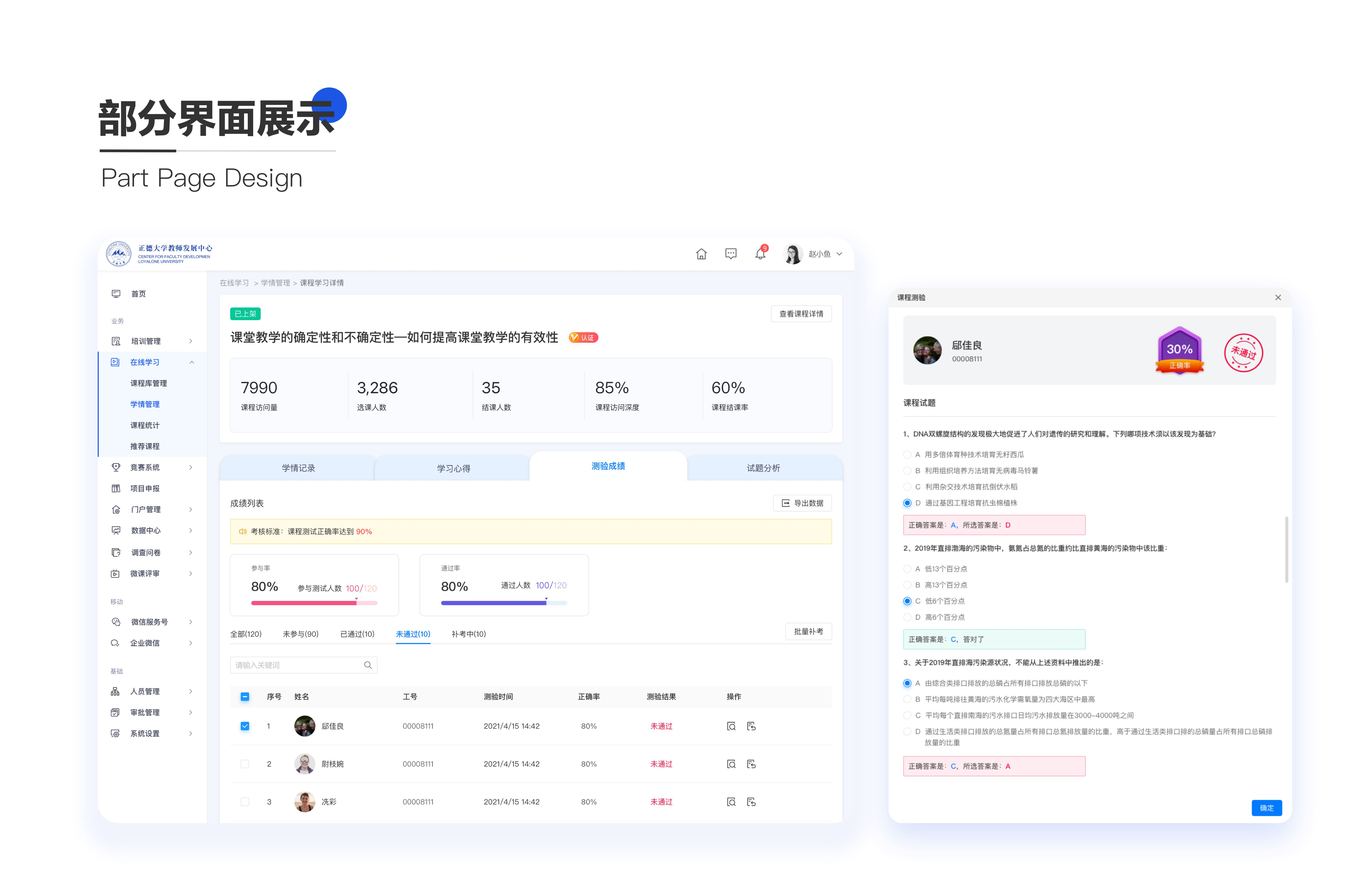Click the 调查问卷 sidebar icon
The height and width of the screenshot is (873, 1366).
pos(116,552)
